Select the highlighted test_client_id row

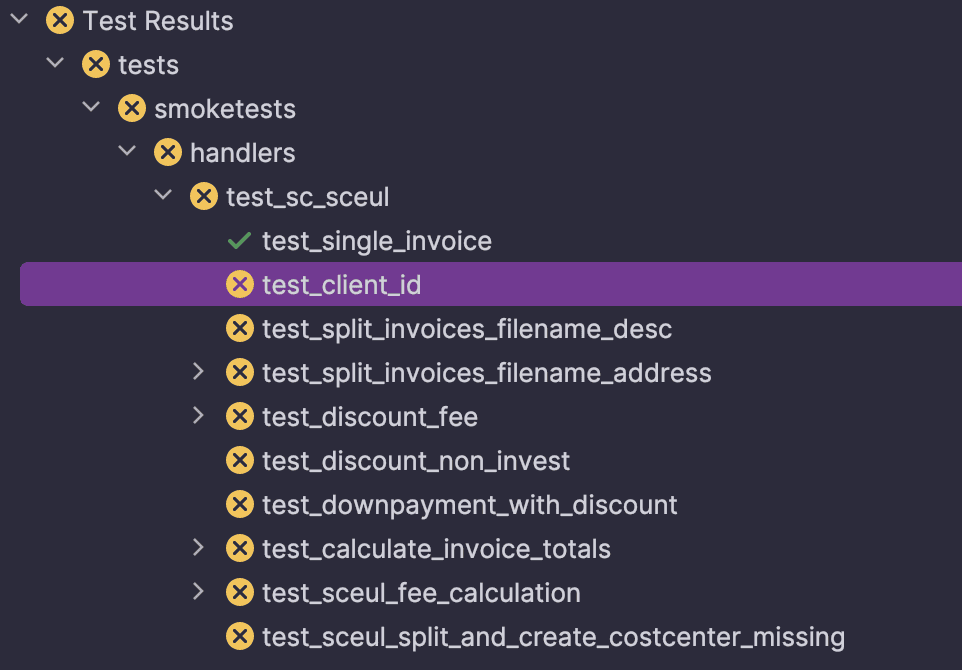pyautogui.click(x=341, y=285)
